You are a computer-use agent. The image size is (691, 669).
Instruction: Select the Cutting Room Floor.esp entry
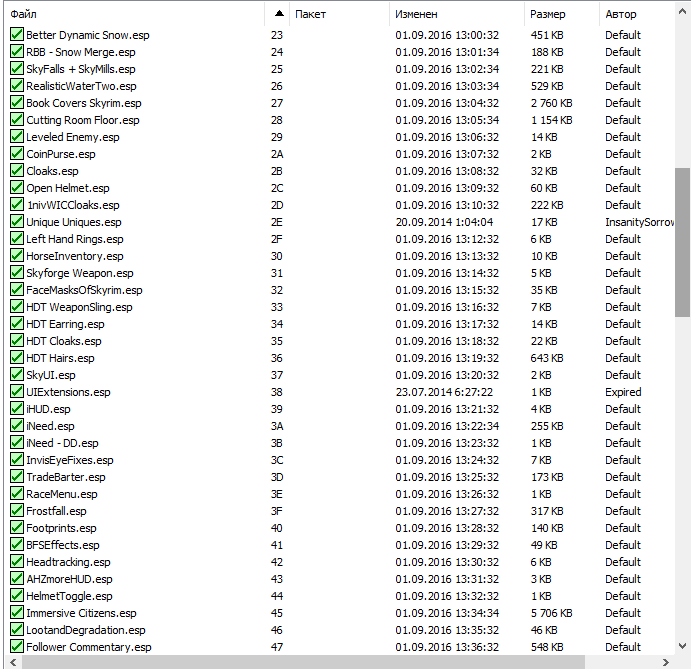click(83, 120)
